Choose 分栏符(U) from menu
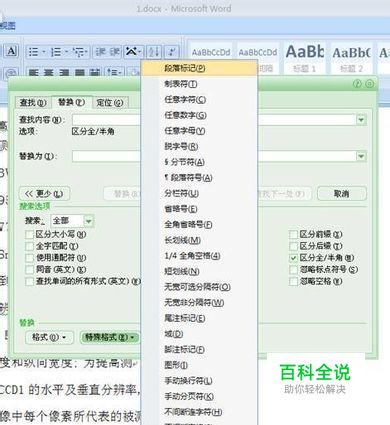390x425 pixels. [x=199, y=193]
